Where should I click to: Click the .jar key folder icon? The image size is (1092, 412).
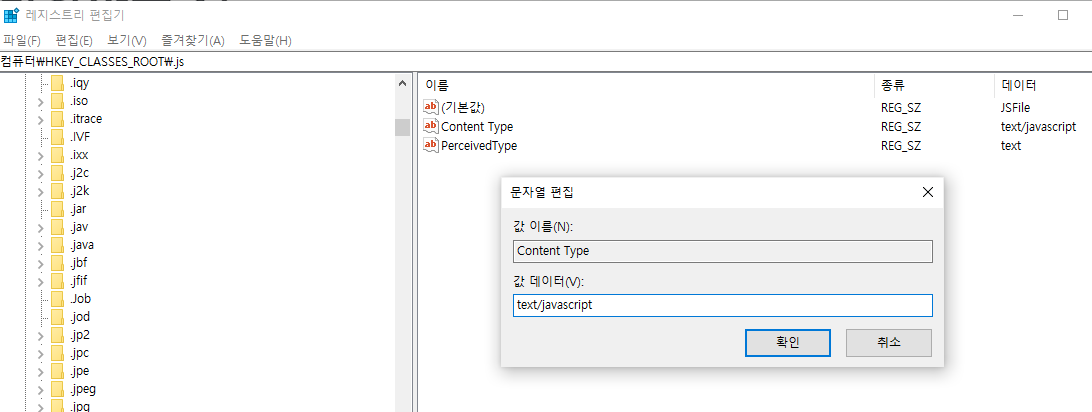[x=57, y=209]
